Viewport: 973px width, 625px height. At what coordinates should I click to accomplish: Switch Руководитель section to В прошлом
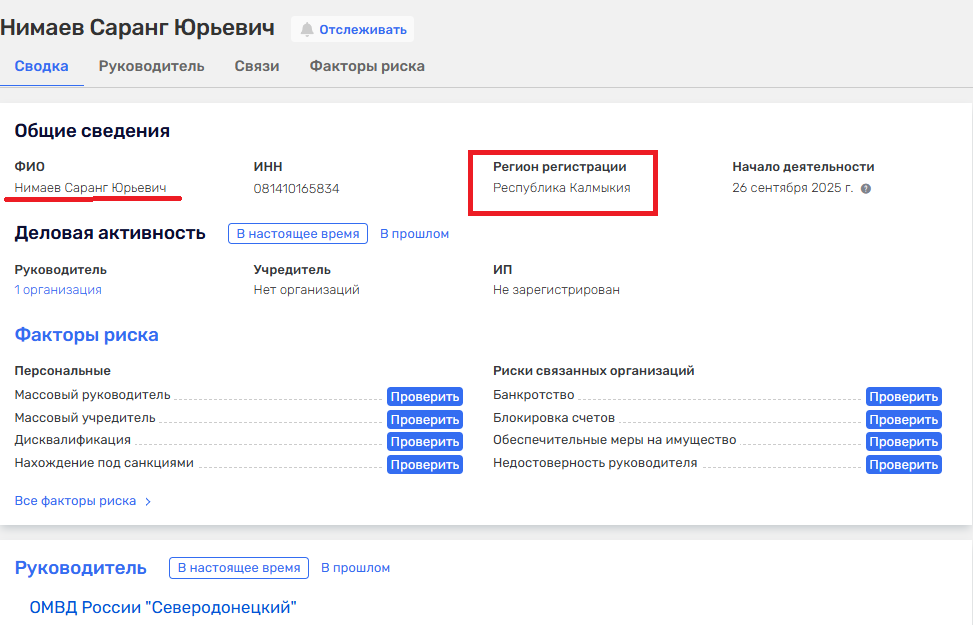(355, 568)
